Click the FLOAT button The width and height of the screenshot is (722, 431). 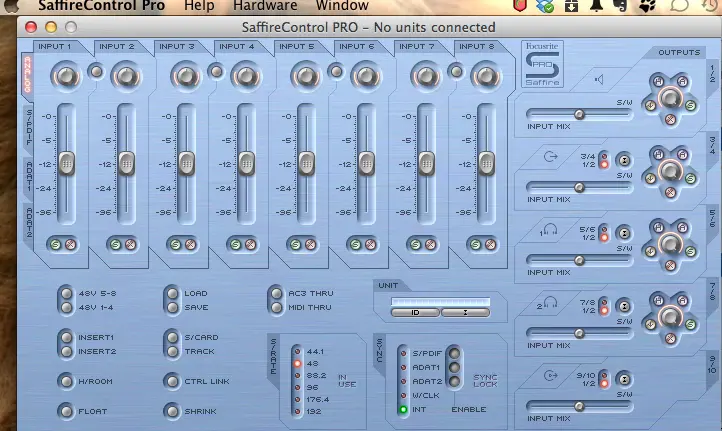pyautogui.click(x=67, y=411)
